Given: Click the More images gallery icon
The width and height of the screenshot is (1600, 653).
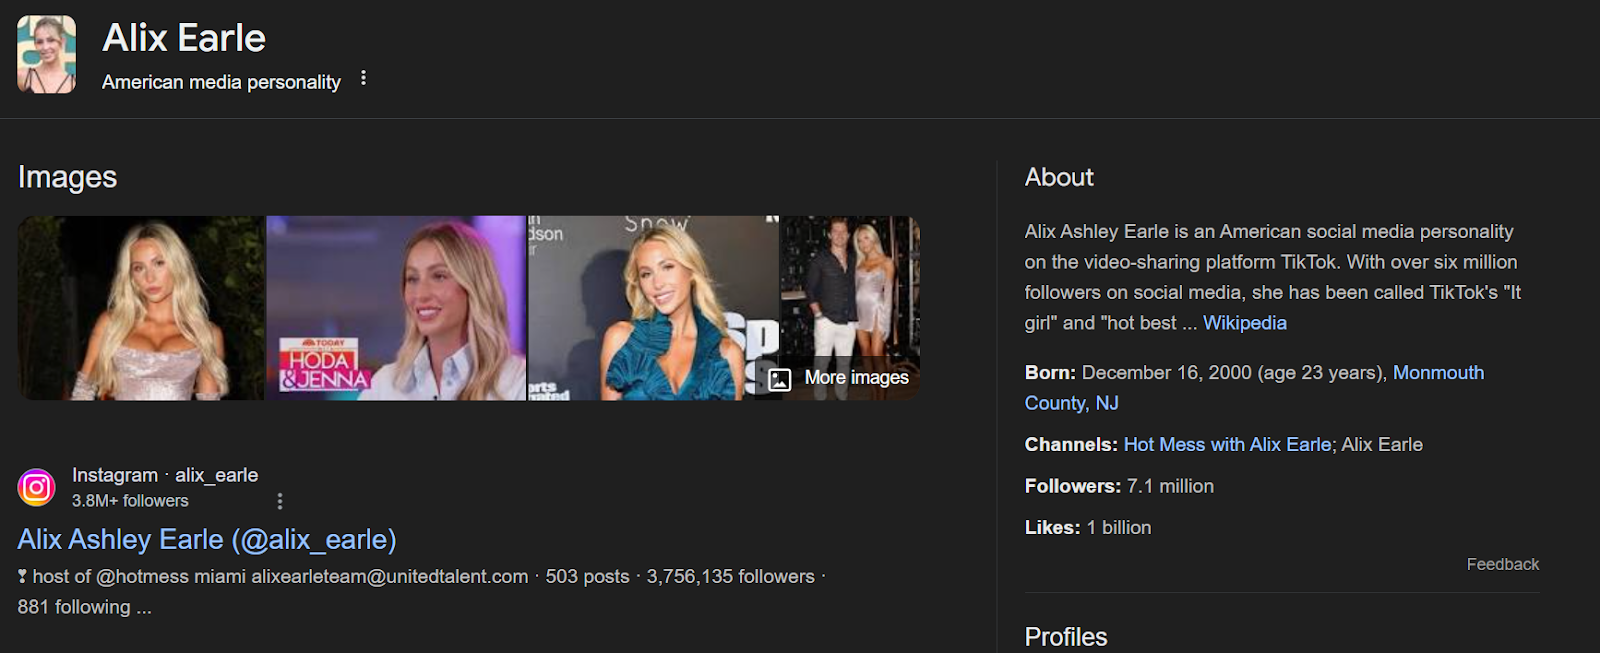Looking at the screenshot, I should pos(780,379).
